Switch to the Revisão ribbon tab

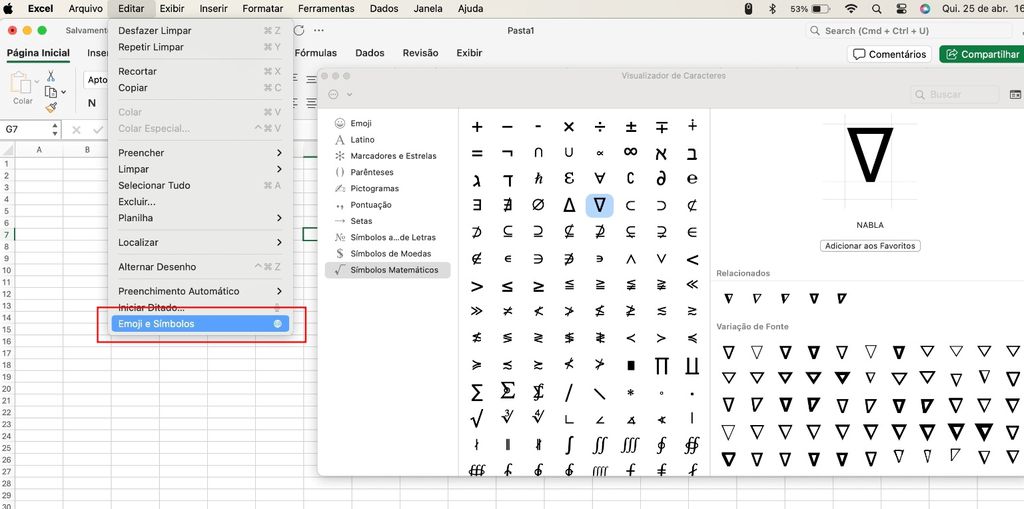421,53
